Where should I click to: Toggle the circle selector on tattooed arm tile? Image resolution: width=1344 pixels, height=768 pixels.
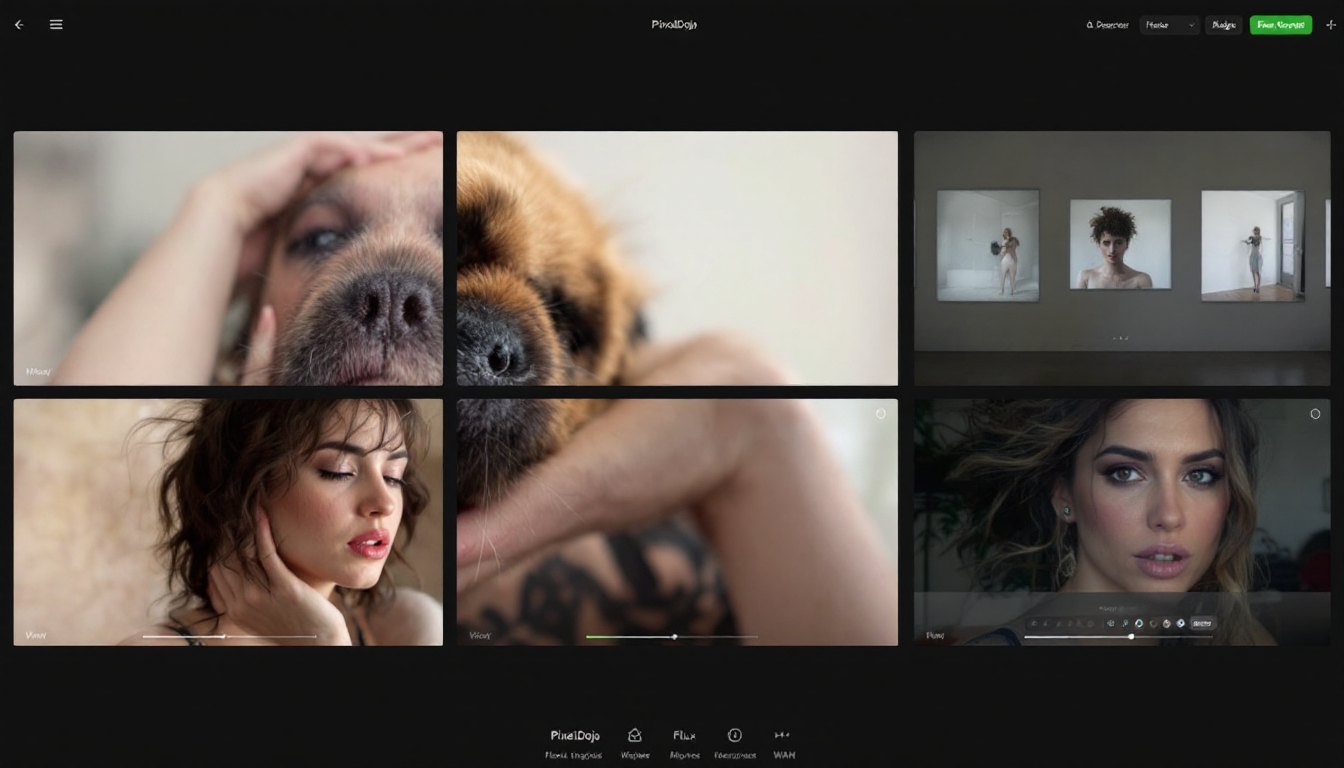pyautogui.click(x=881, y=414)
